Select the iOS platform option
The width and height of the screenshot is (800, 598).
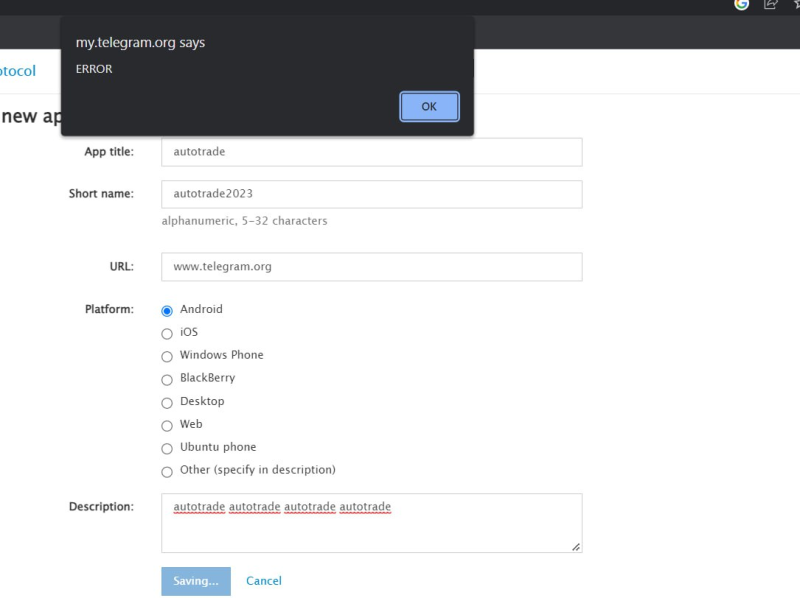click(x=167, y=334)
